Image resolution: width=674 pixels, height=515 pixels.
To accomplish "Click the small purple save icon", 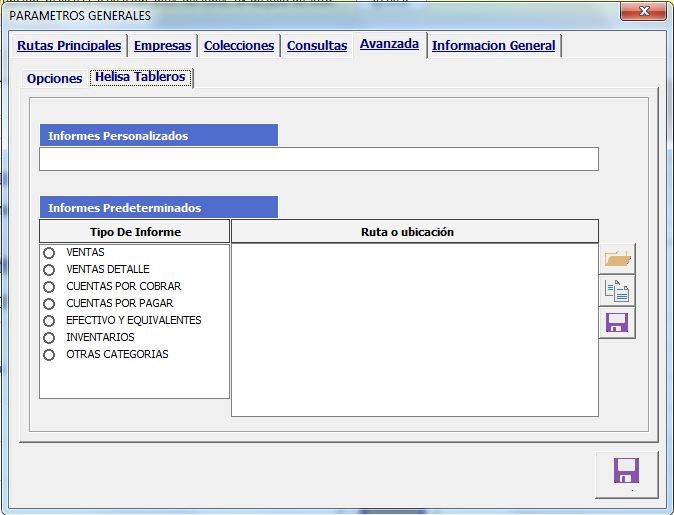I will coord(617,323).
